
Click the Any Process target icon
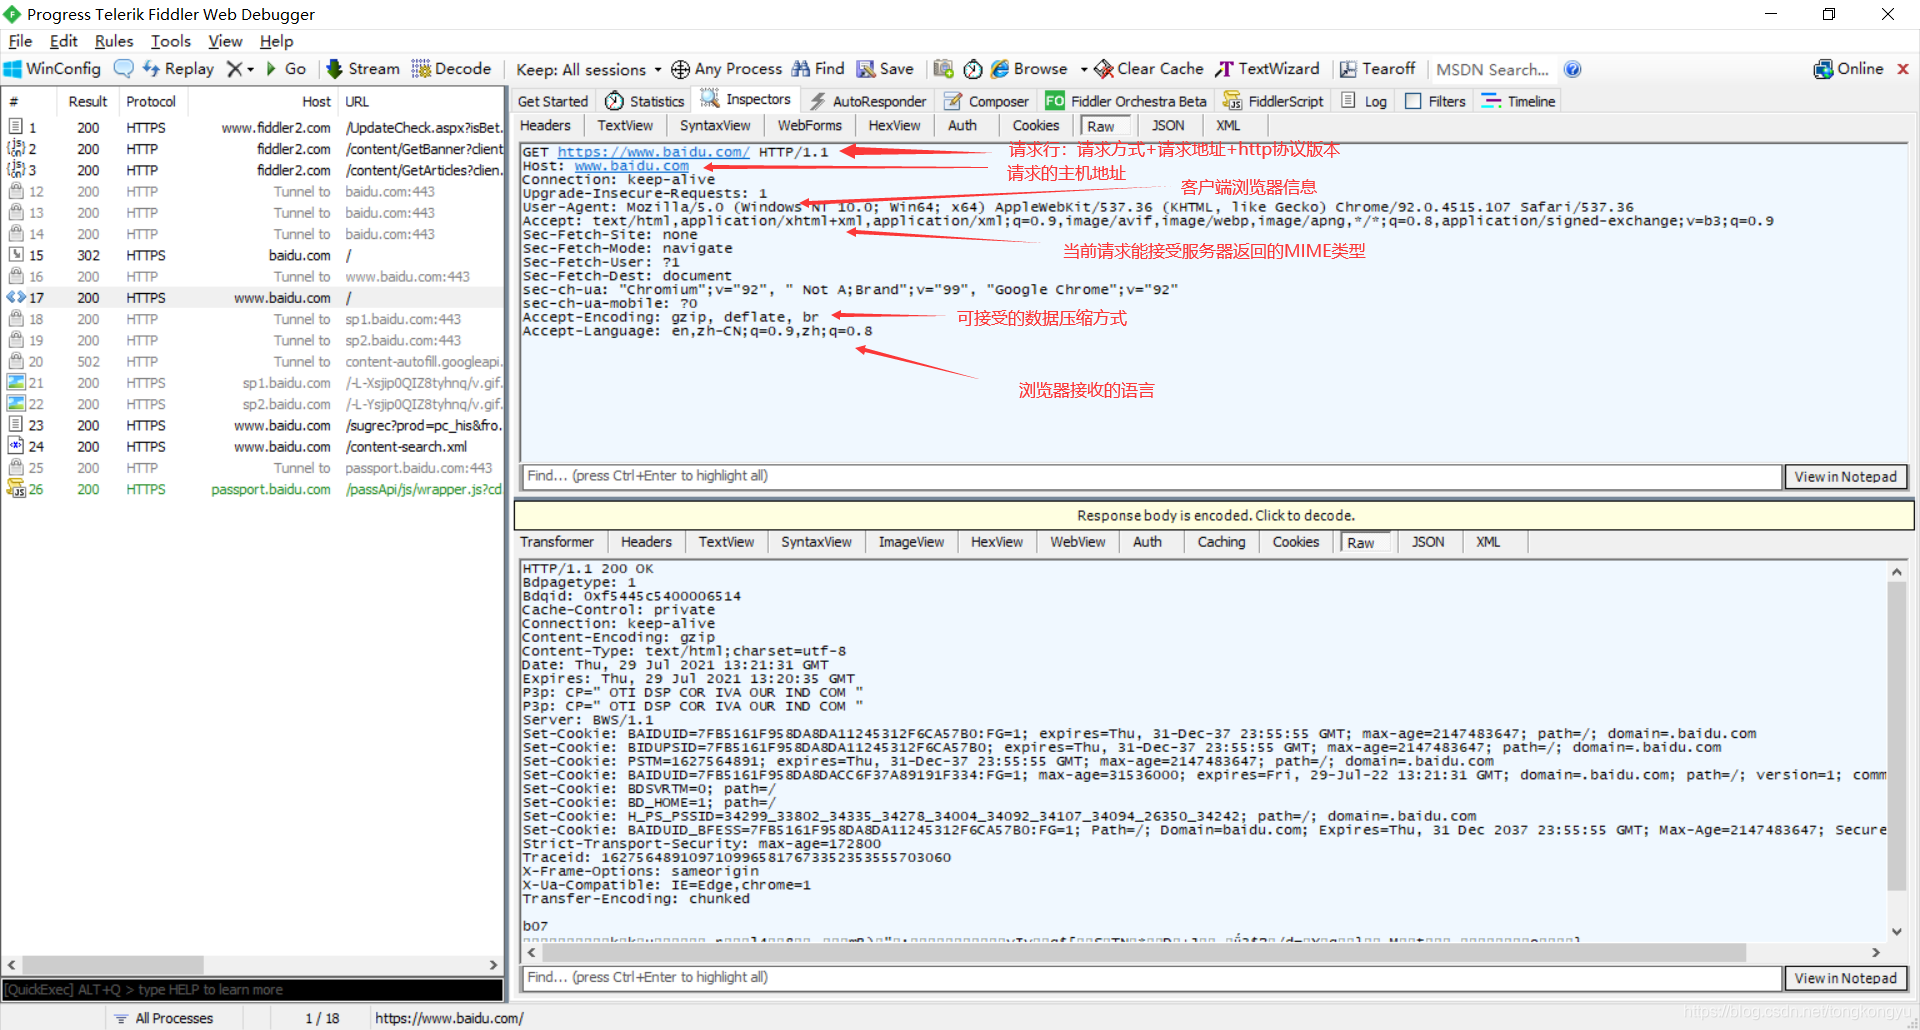pyautogui.click(x=680, y=69)
